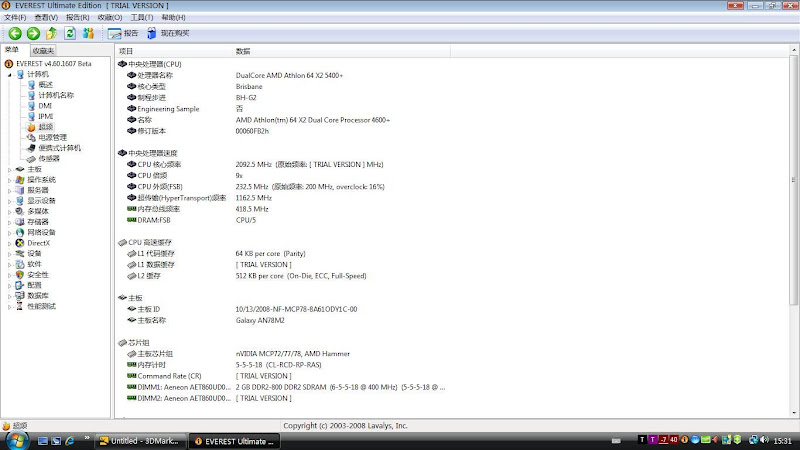
Task: Expand the 操作系统 tree node
Action: [9, 180]
